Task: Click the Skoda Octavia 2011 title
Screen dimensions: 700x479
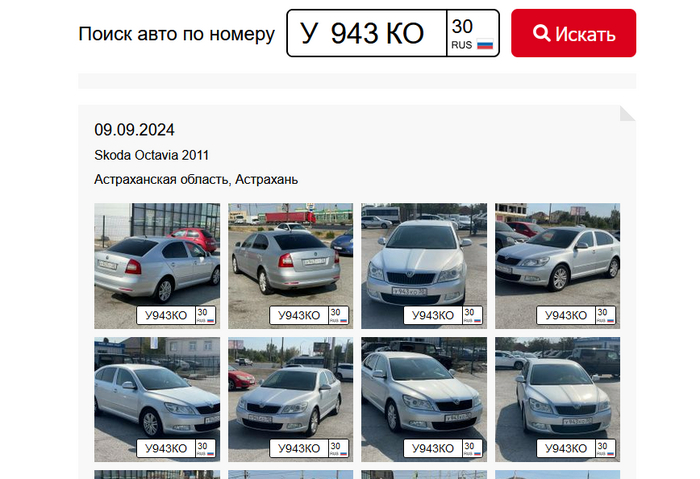Action: [x=151, y=155]
